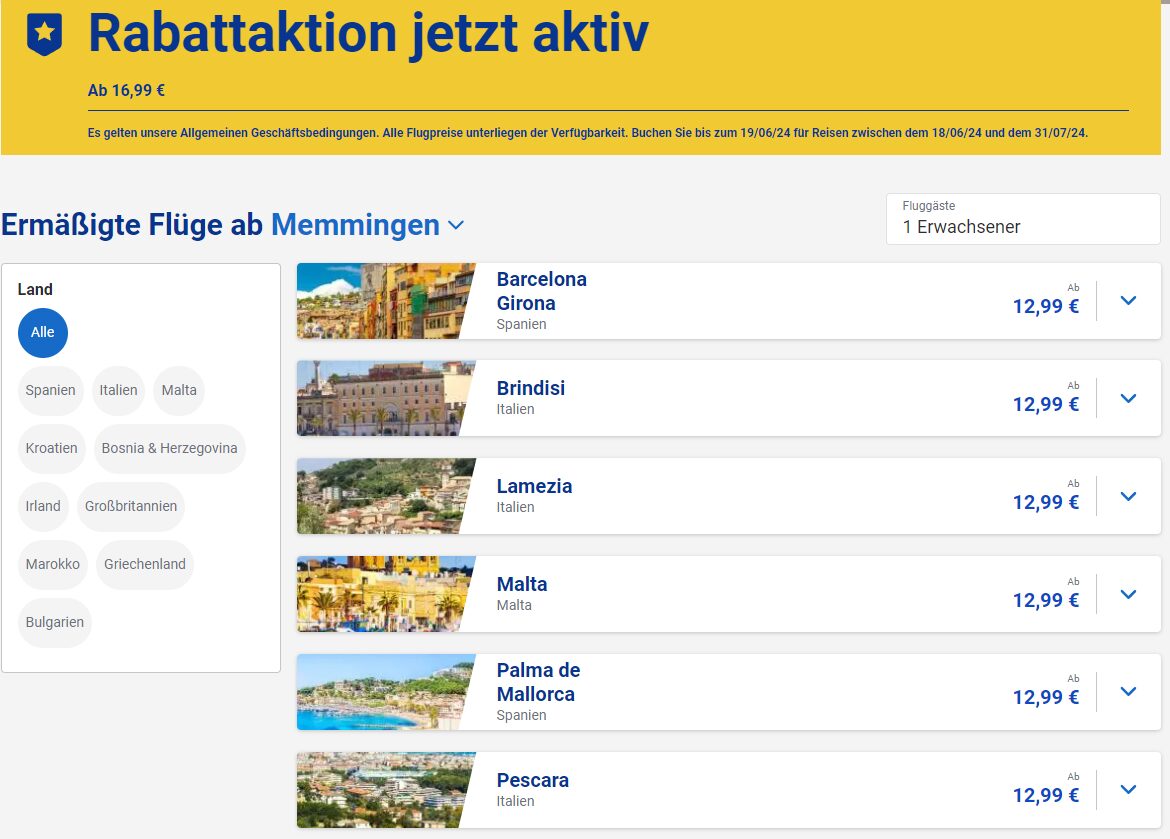
Task: Expand the Pescara flight details
Action: click(1127, 789)
